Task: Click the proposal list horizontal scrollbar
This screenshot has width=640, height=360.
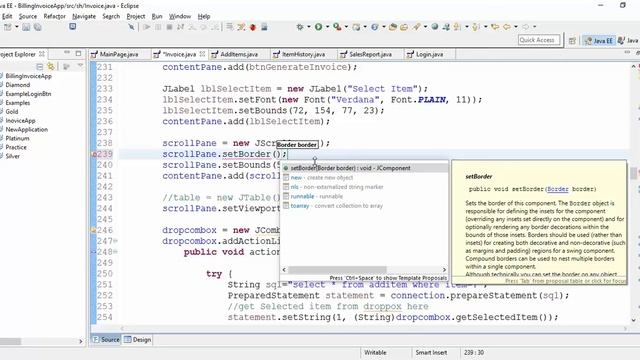Action: click(337, 270)
